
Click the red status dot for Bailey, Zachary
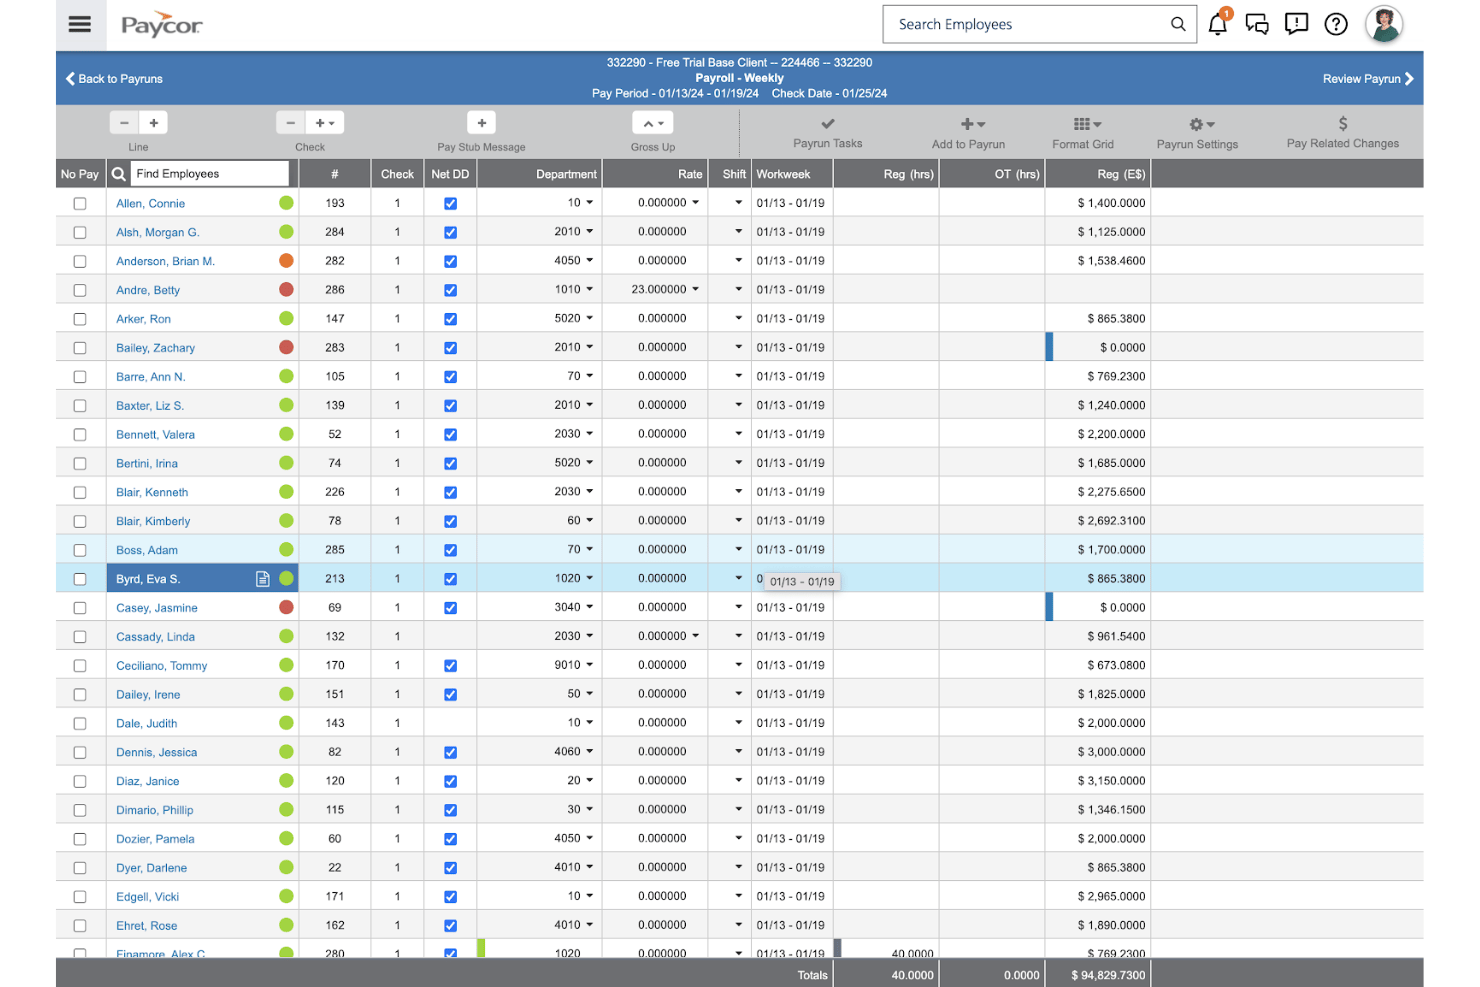(286, 347)
